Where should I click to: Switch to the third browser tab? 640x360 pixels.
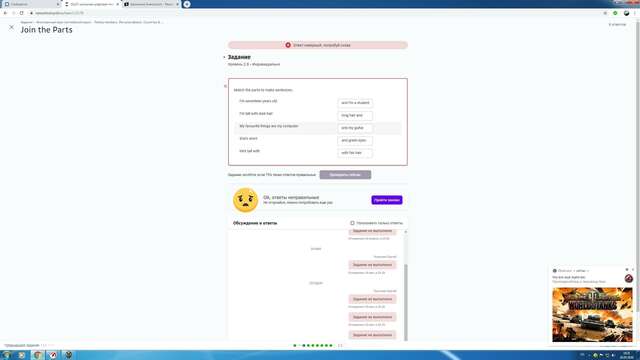pos(151,4)
